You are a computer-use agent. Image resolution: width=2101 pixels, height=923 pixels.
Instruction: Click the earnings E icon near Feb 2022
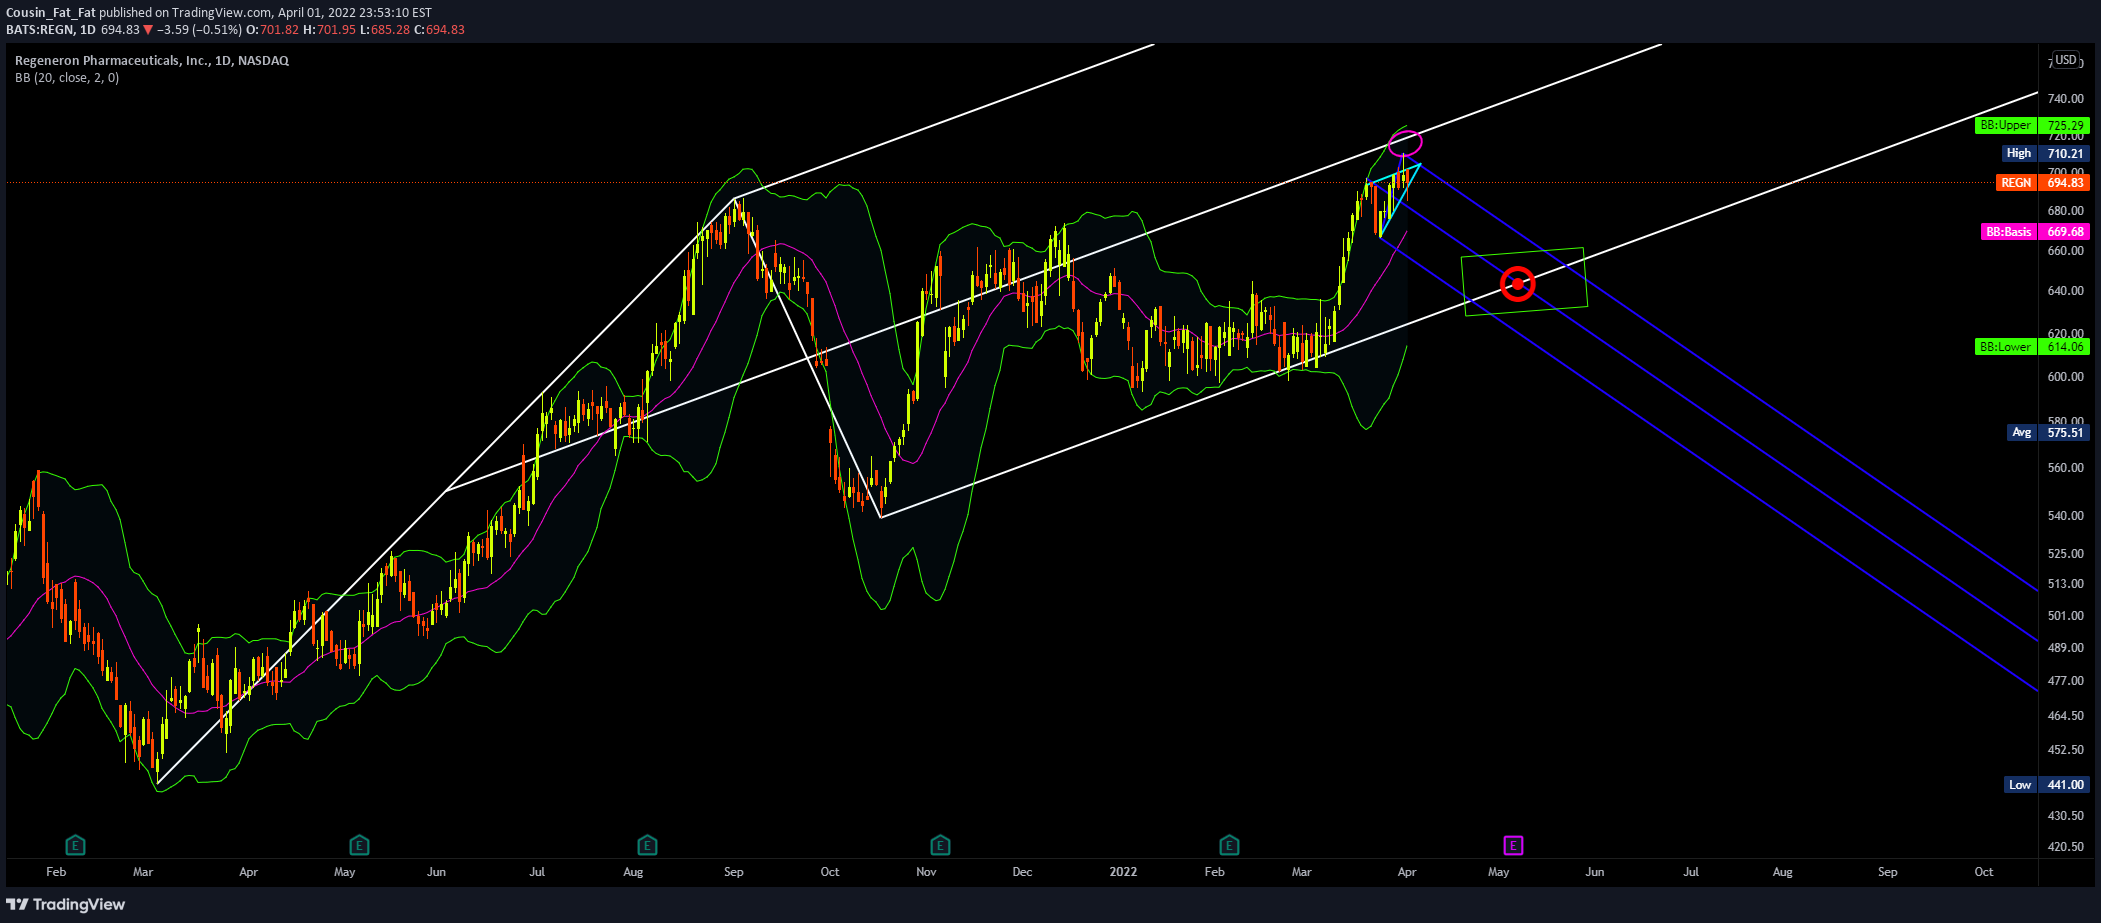click(1229, 846)
